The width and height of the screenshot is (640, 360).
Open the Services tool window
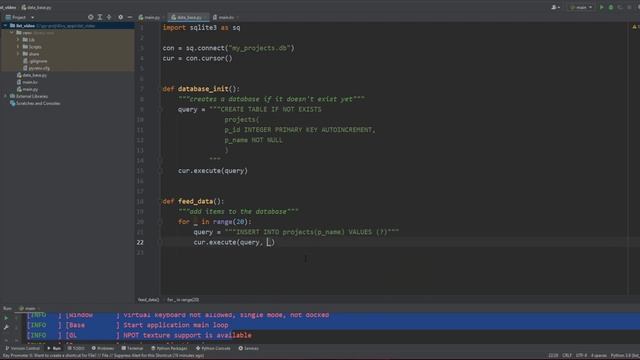coord(249,348)
